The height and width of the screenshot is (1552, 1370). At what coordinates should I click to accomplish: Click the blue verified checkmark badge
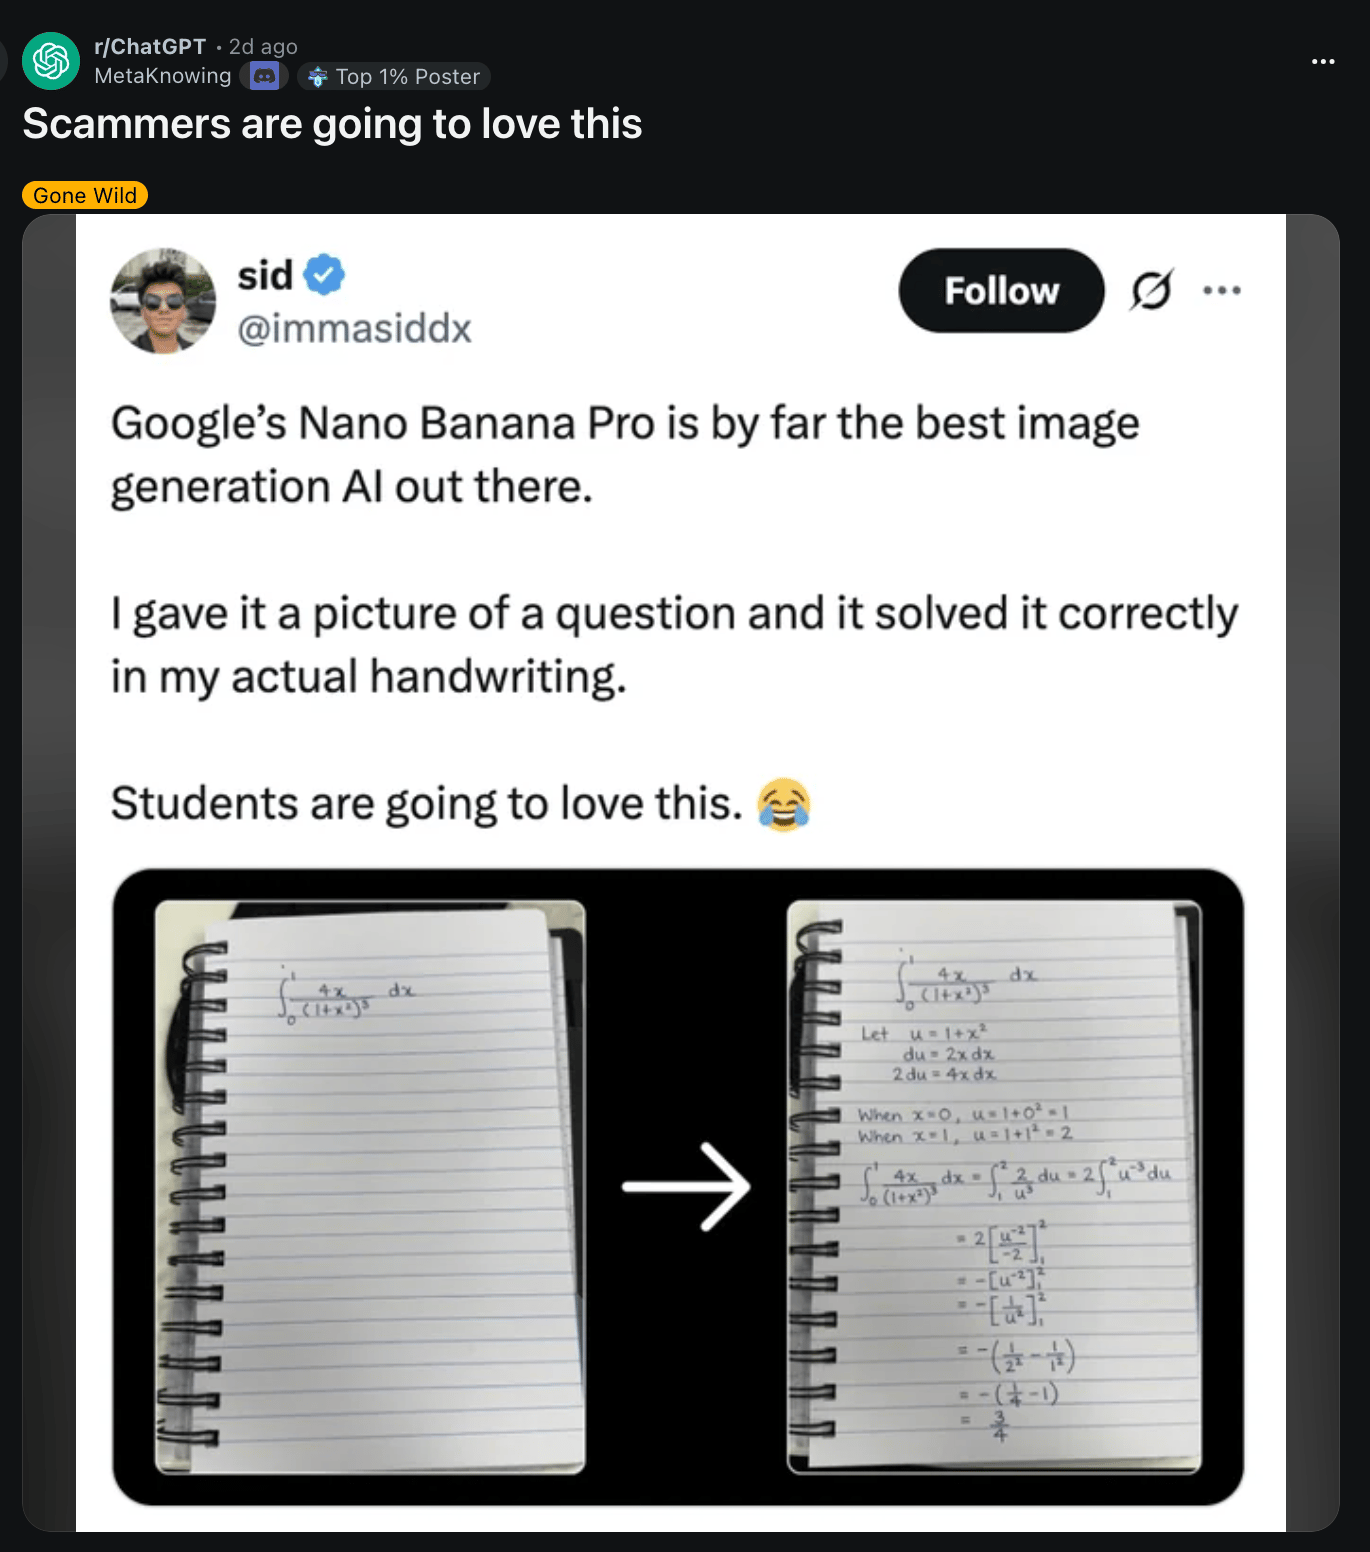[324, 275]
